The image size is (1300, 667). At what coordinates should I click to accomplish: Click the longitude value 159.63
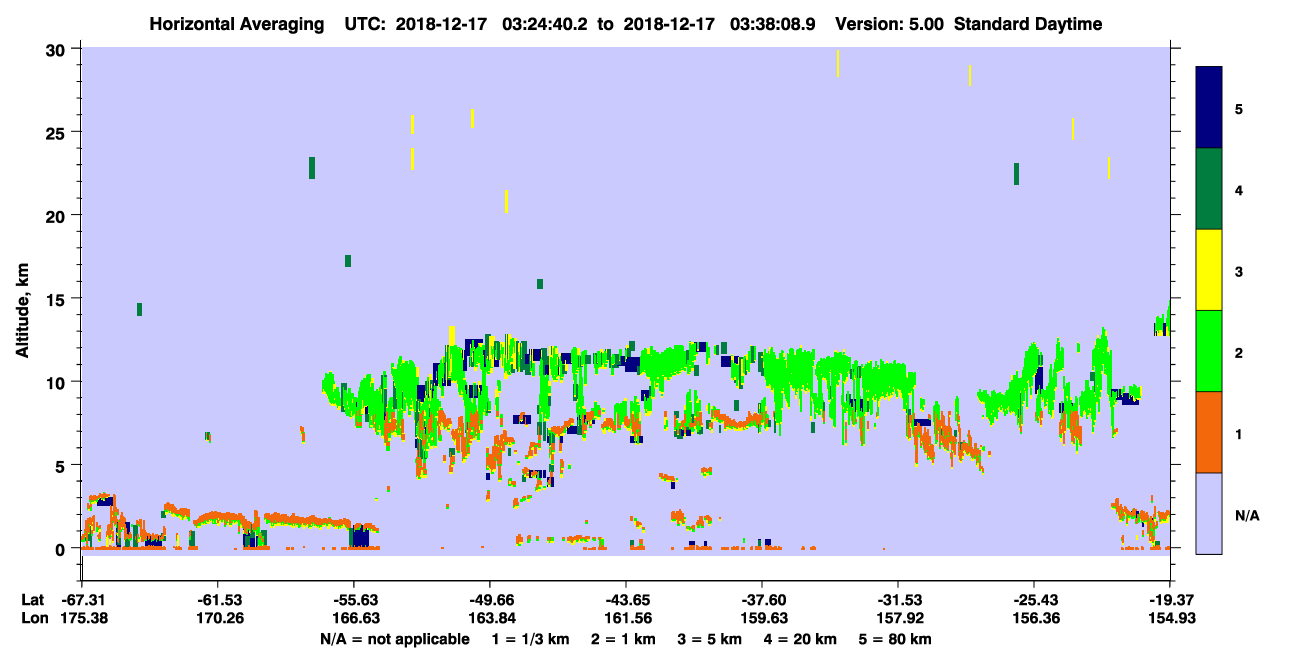762,618
